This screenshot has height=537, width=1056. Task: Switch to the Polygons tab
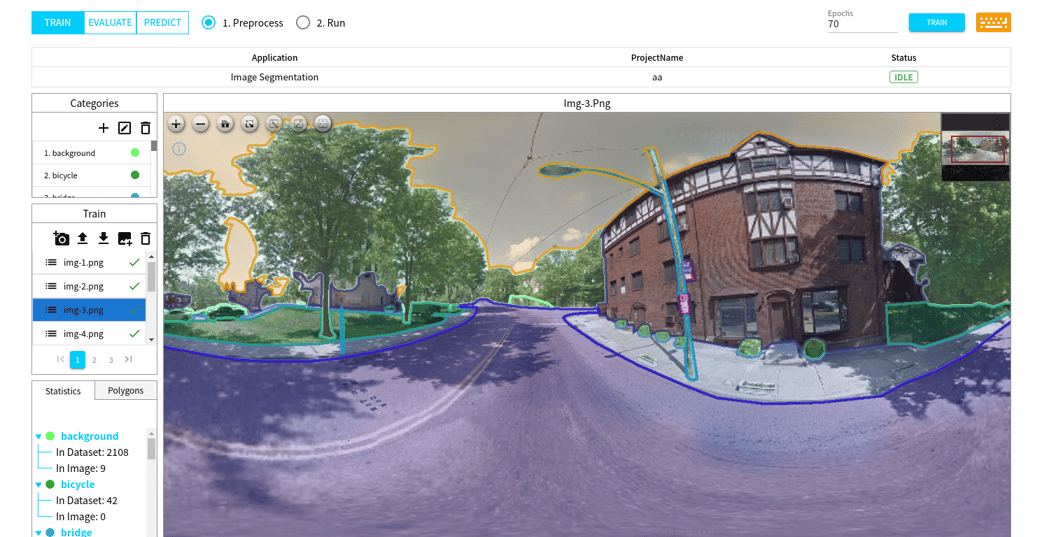click(126, 390)
